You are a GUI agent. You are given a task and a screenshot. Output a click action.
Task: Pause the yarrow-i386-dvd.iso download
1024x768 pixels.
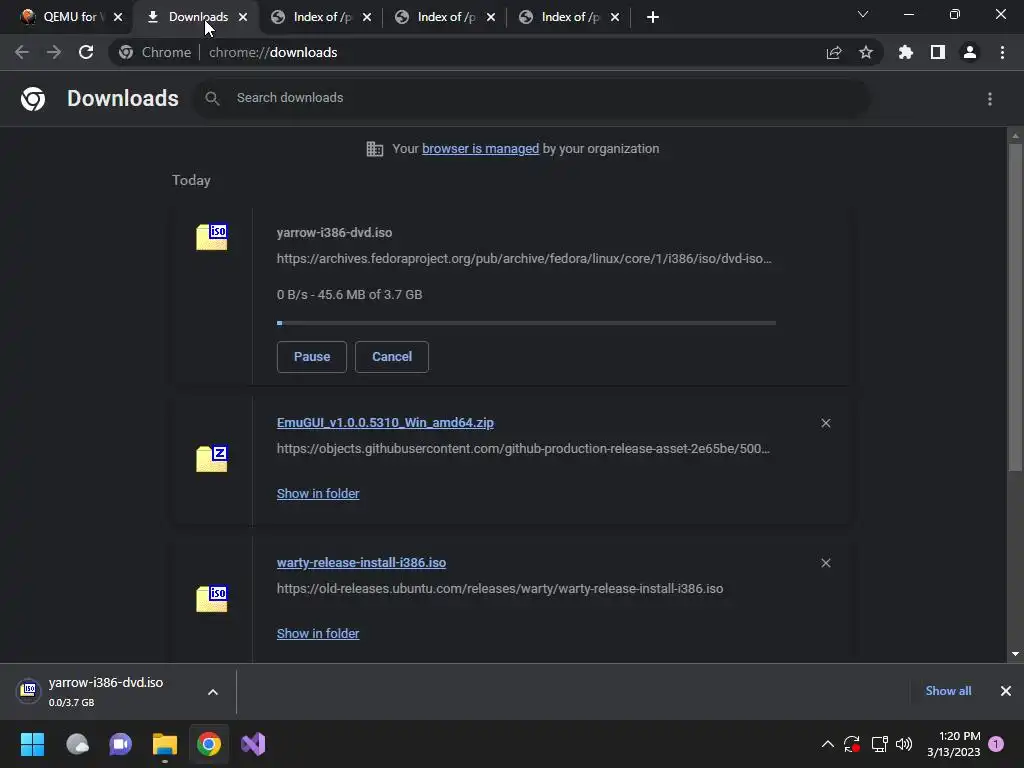click(x=312, y=357)
